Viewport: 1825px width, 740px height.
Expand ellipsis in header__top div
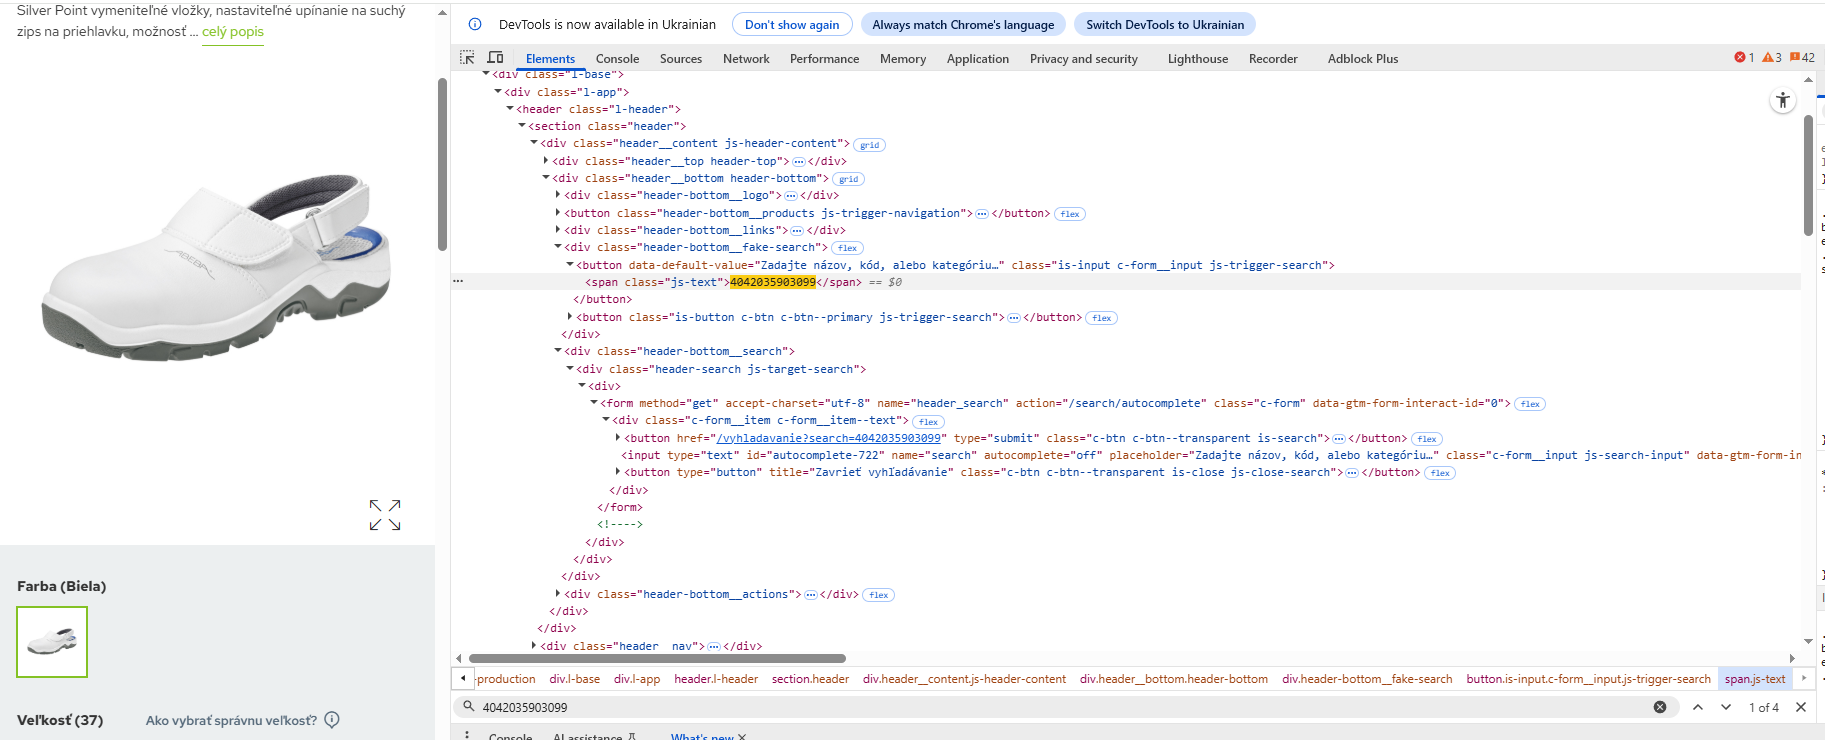(x=799, y=161)
